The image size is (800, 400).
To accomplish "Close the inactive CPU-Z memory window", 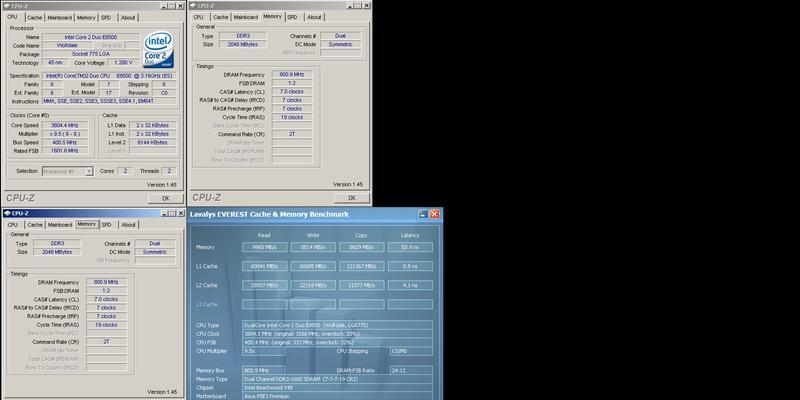I will tap(366, 6).
